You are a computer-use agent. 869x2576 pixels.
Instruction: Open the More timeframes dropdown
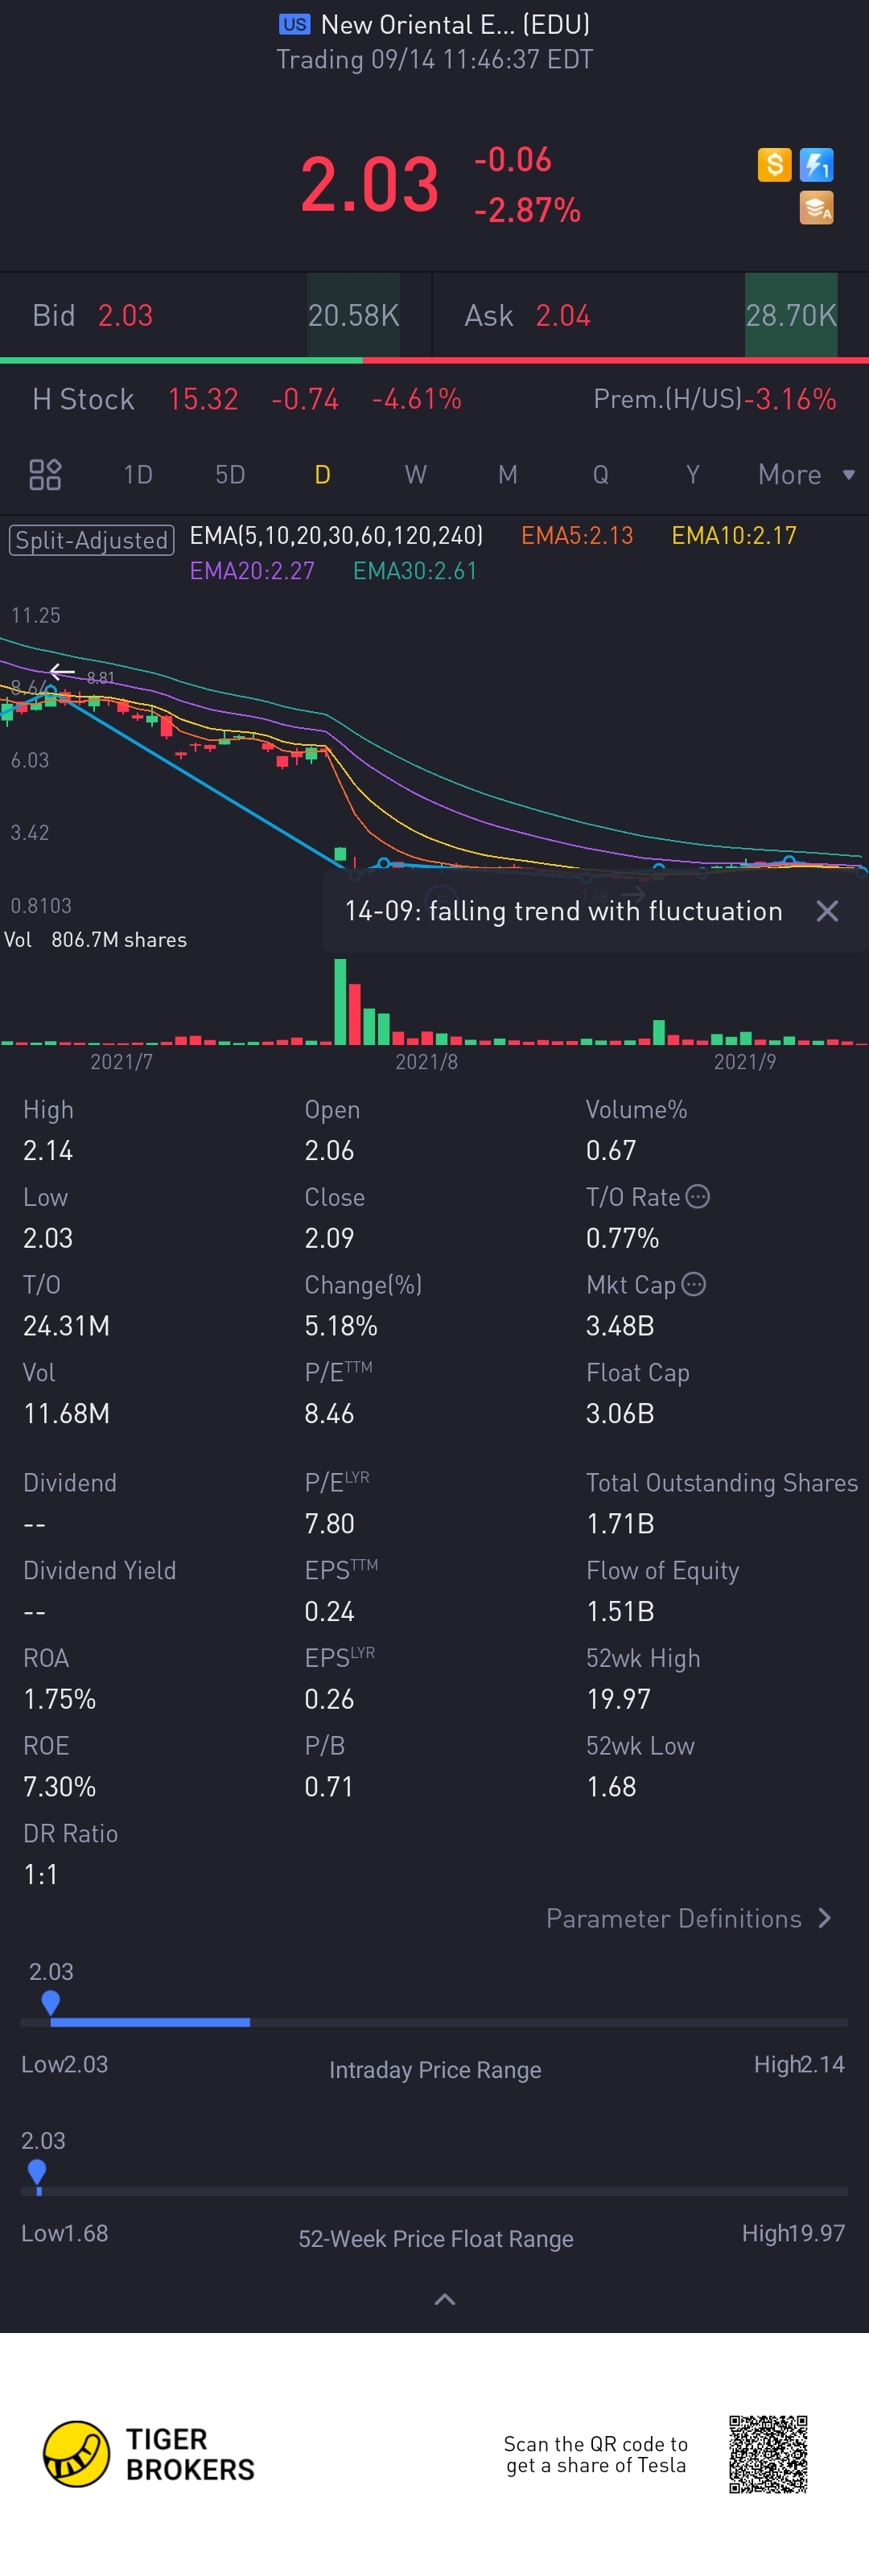pyautogui.click(x=805, y=474)
